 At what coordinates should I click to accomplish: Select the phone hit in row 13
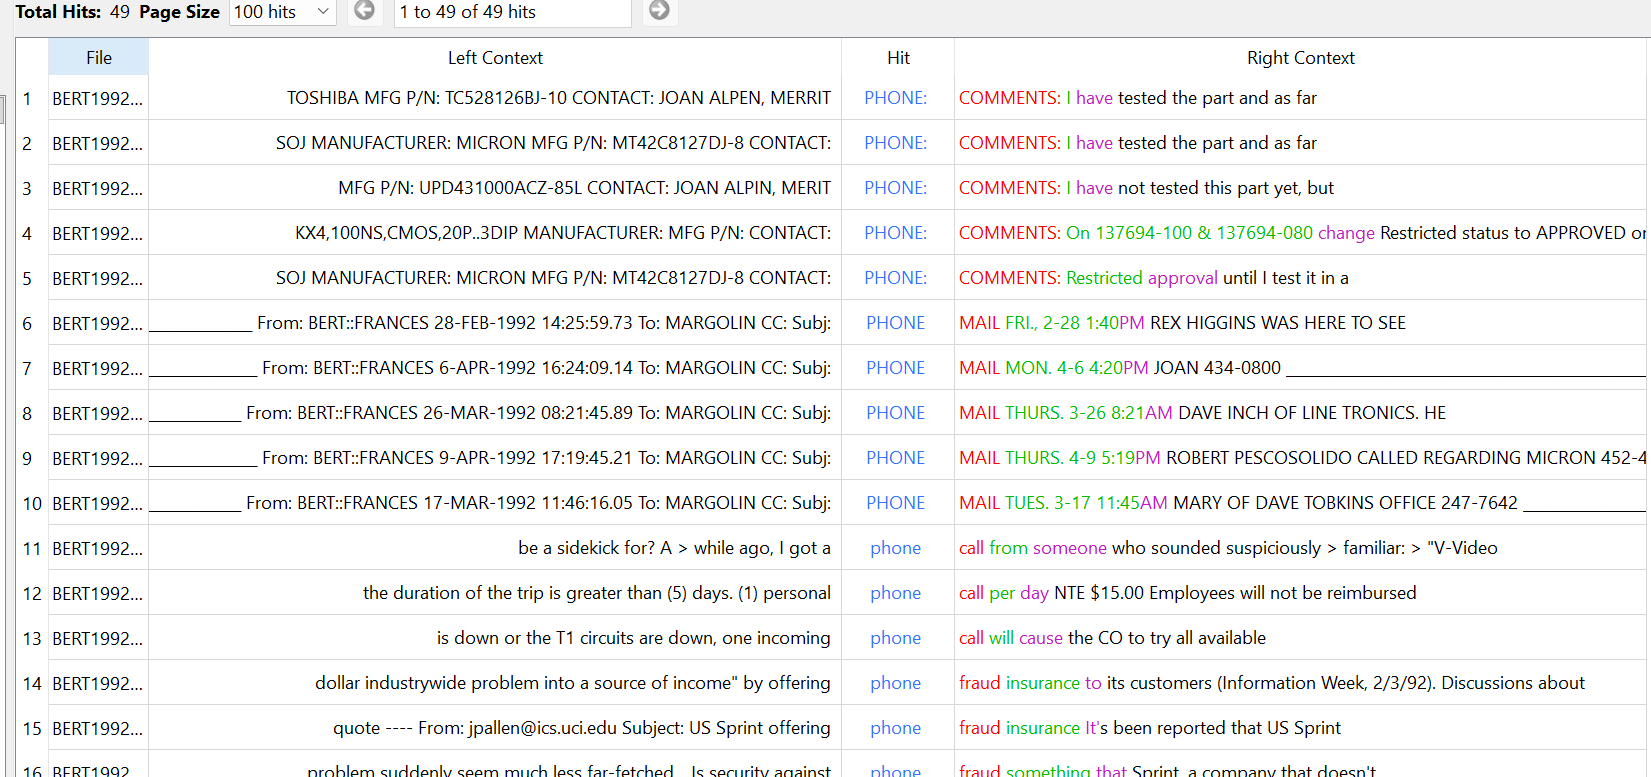click(x=895, y=638)
